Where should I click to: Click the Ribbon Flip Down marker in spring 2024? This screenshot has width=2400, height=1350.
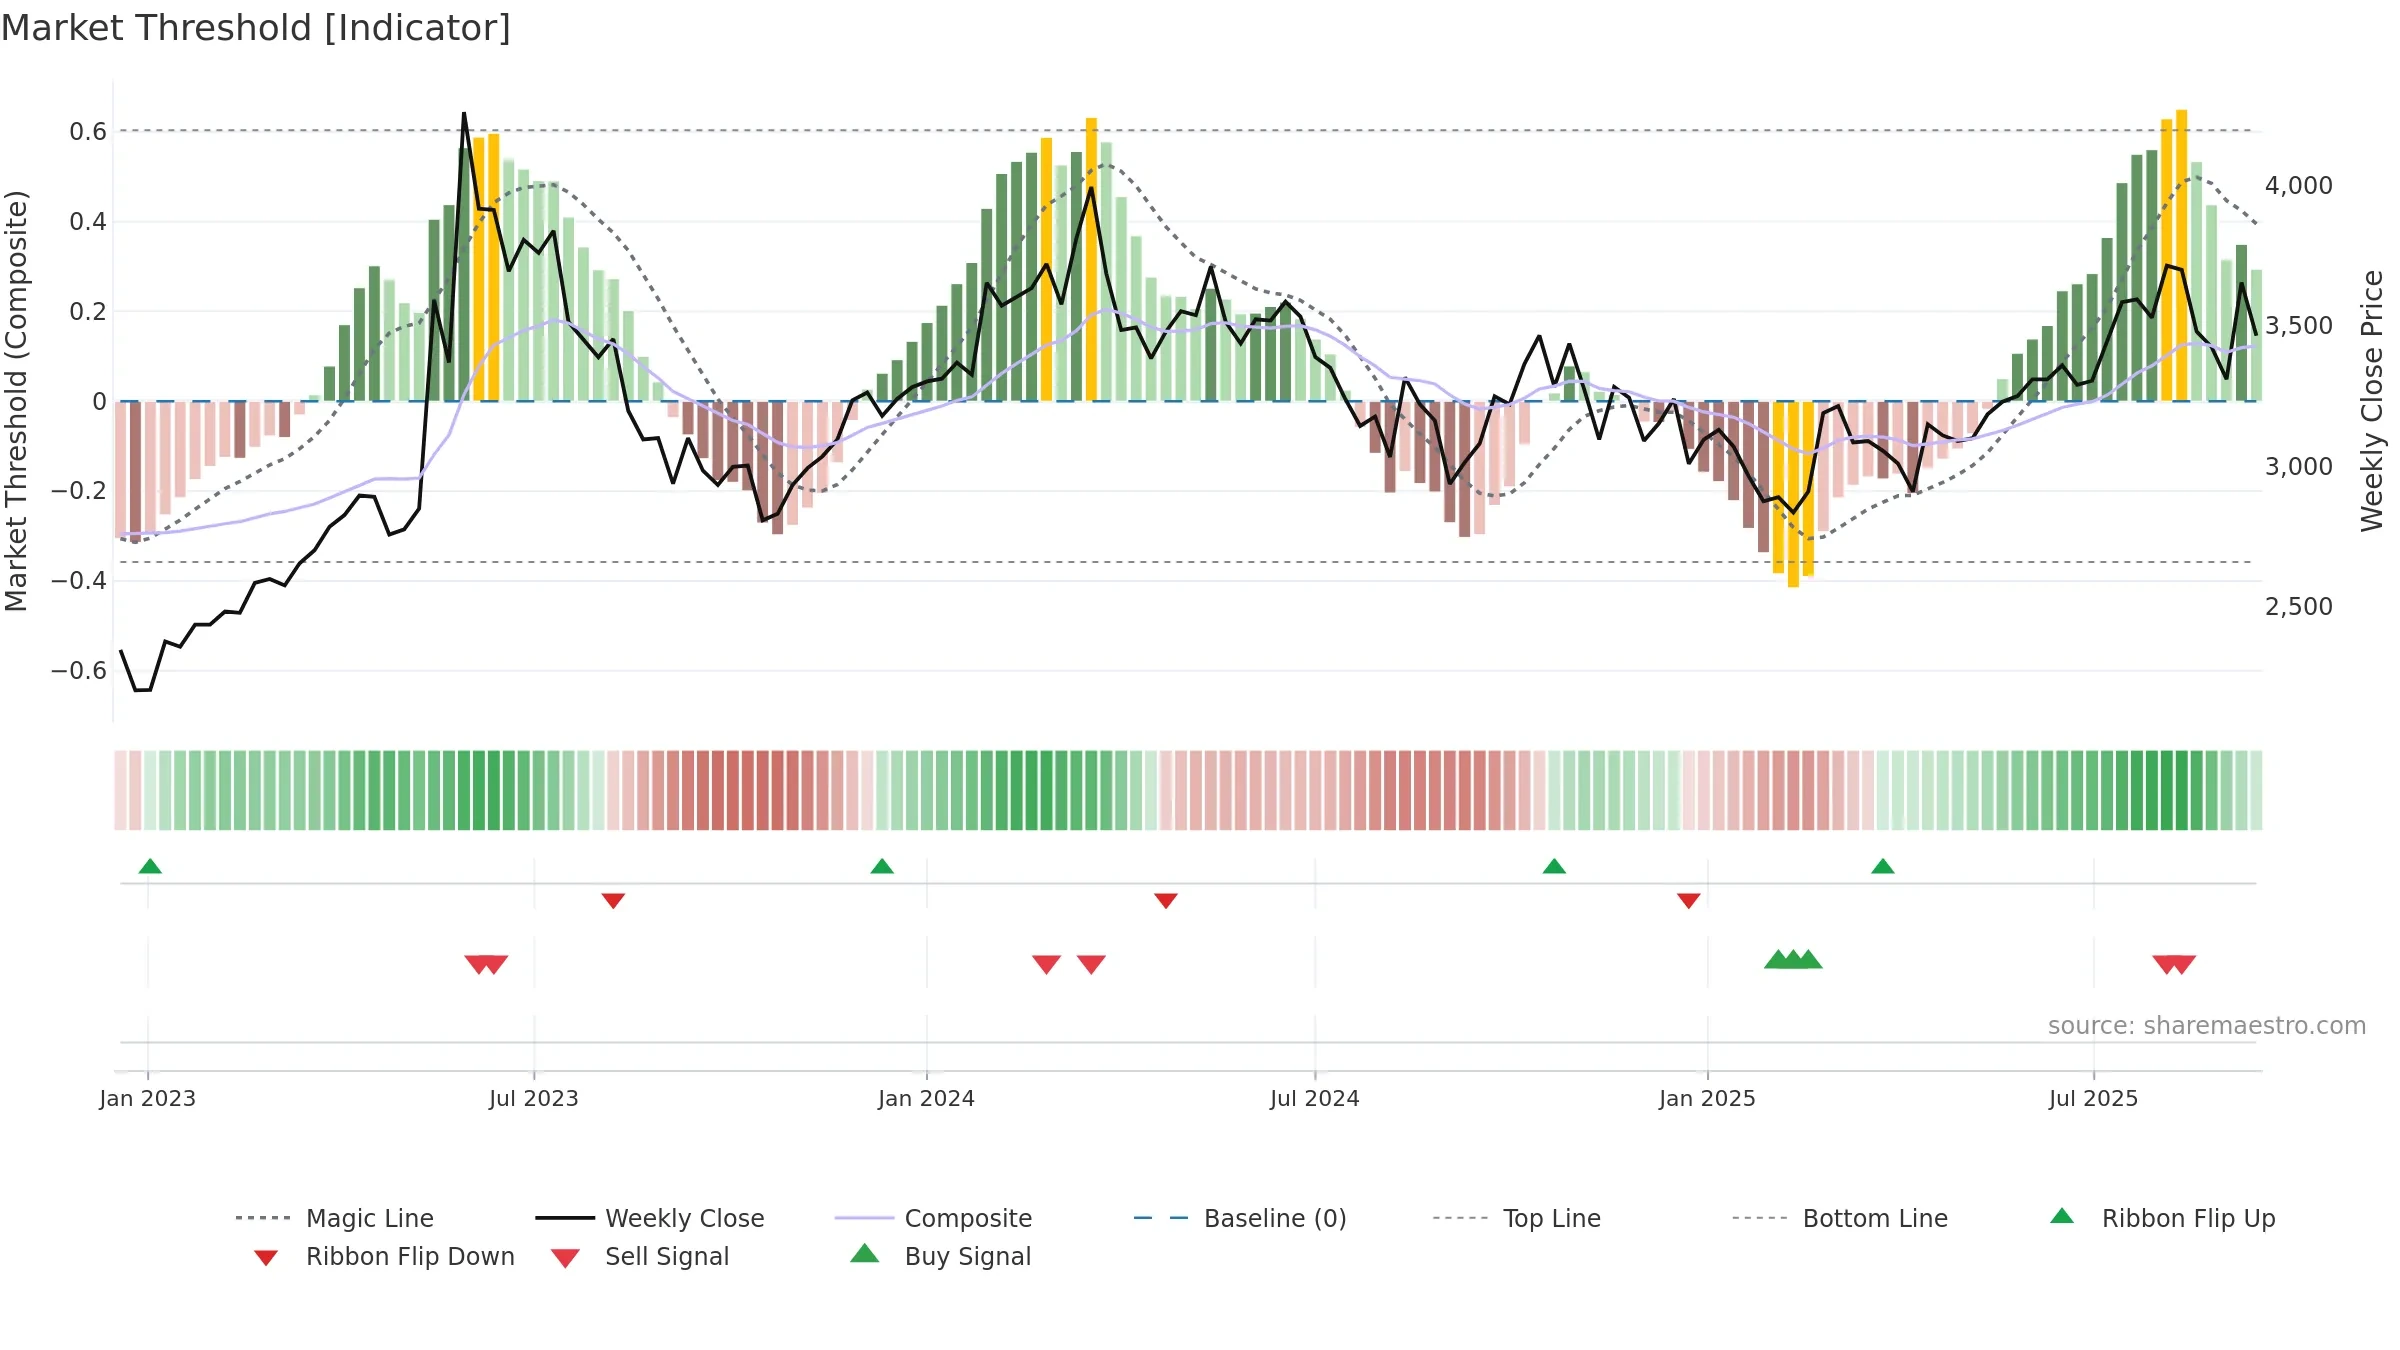(1166, 901)
